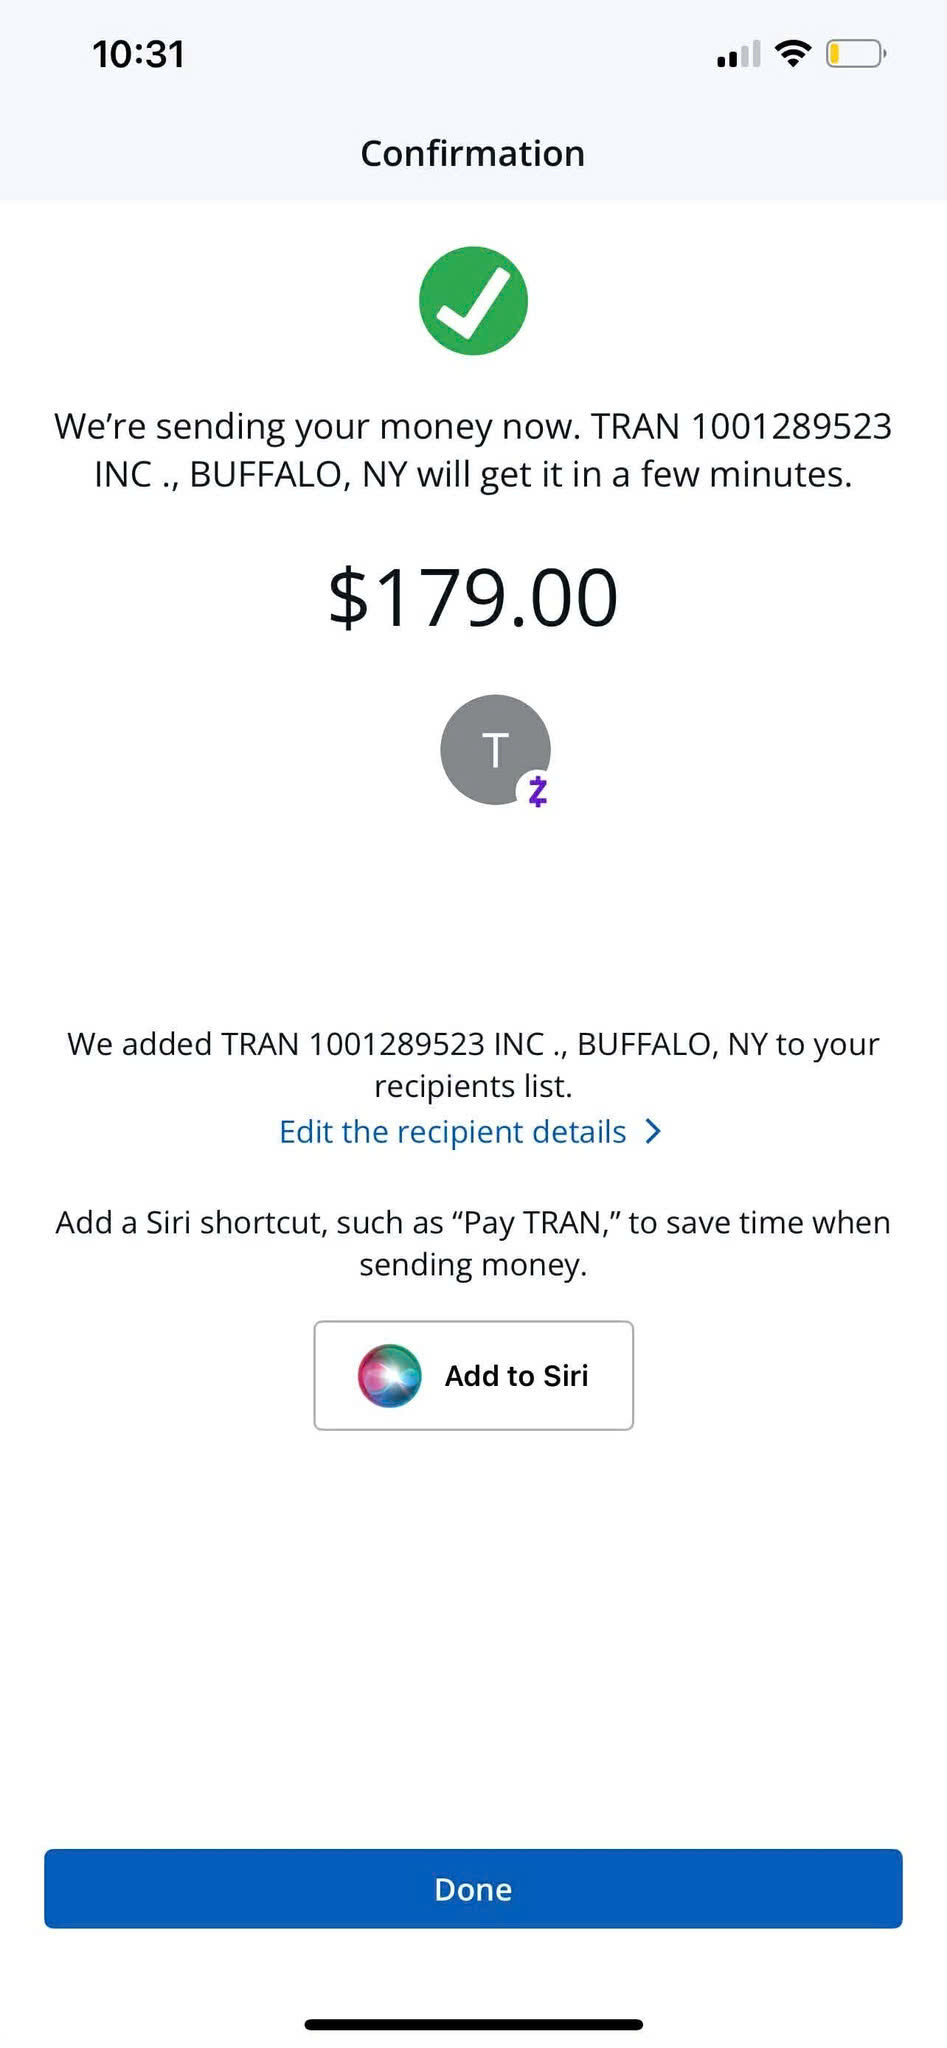Tap the 'Add to Siri' label text
The width and height of the screenshot is (947, 2048).
(517, 1376)
